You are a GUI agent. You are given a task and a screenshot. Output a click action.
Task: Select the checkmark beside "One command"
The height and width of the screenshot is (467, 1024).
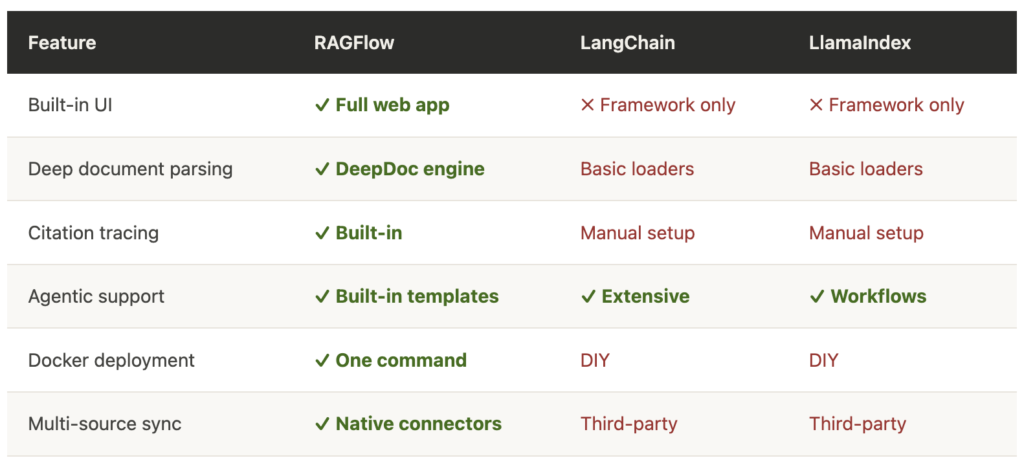click(322, 360)
